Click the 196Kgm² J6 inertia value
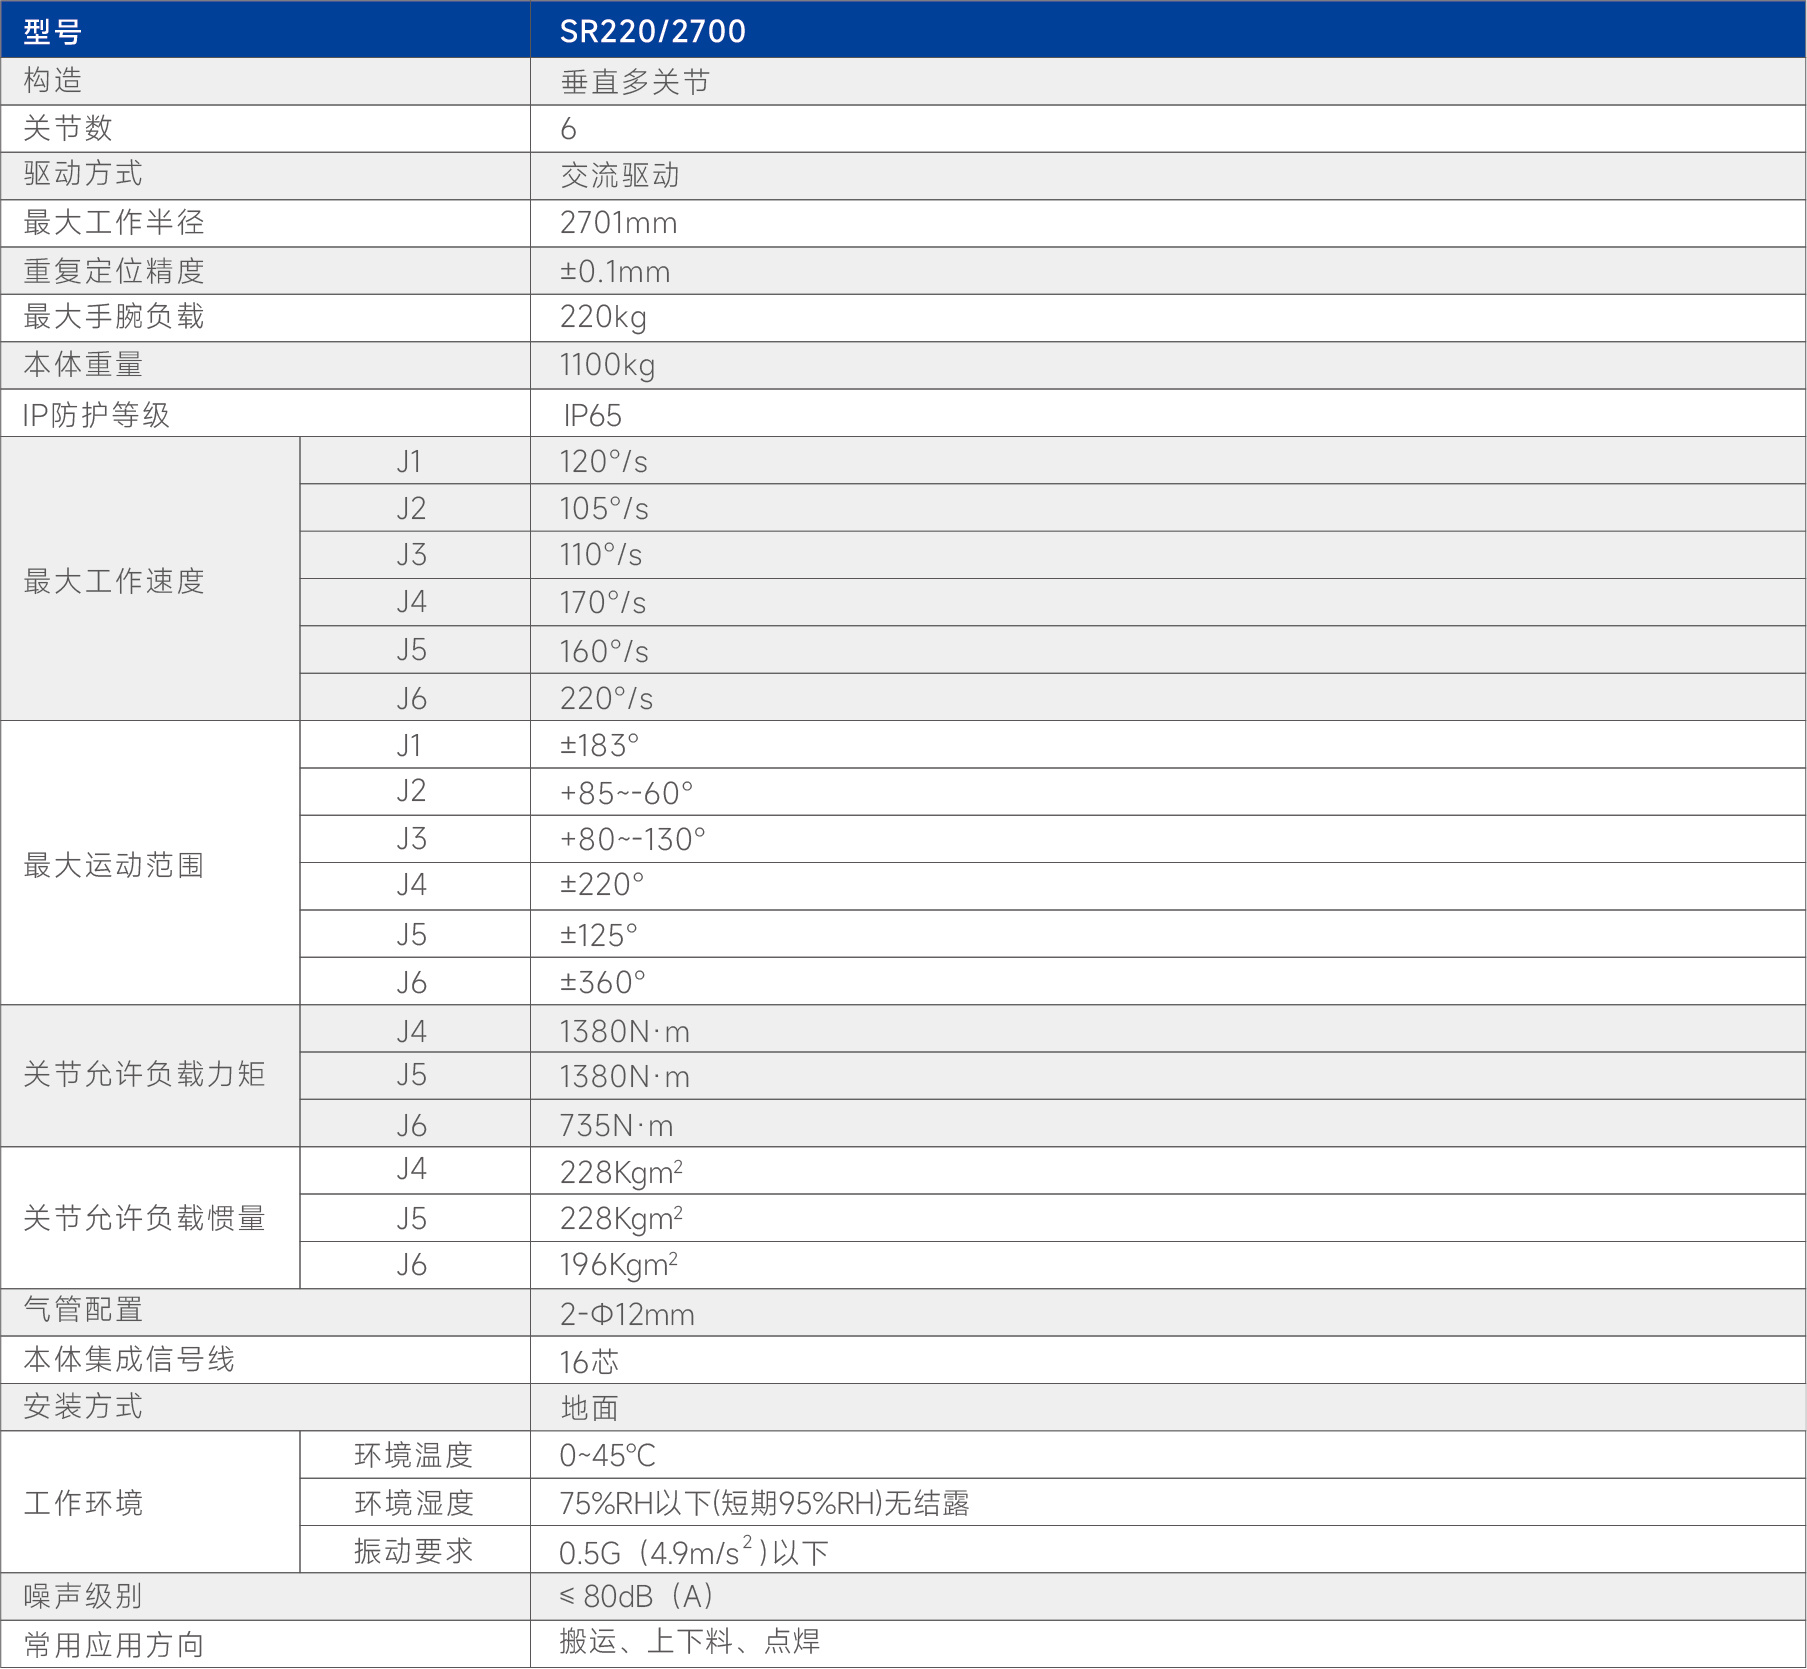1807x1669 pixels. (x=619, y=1265)
